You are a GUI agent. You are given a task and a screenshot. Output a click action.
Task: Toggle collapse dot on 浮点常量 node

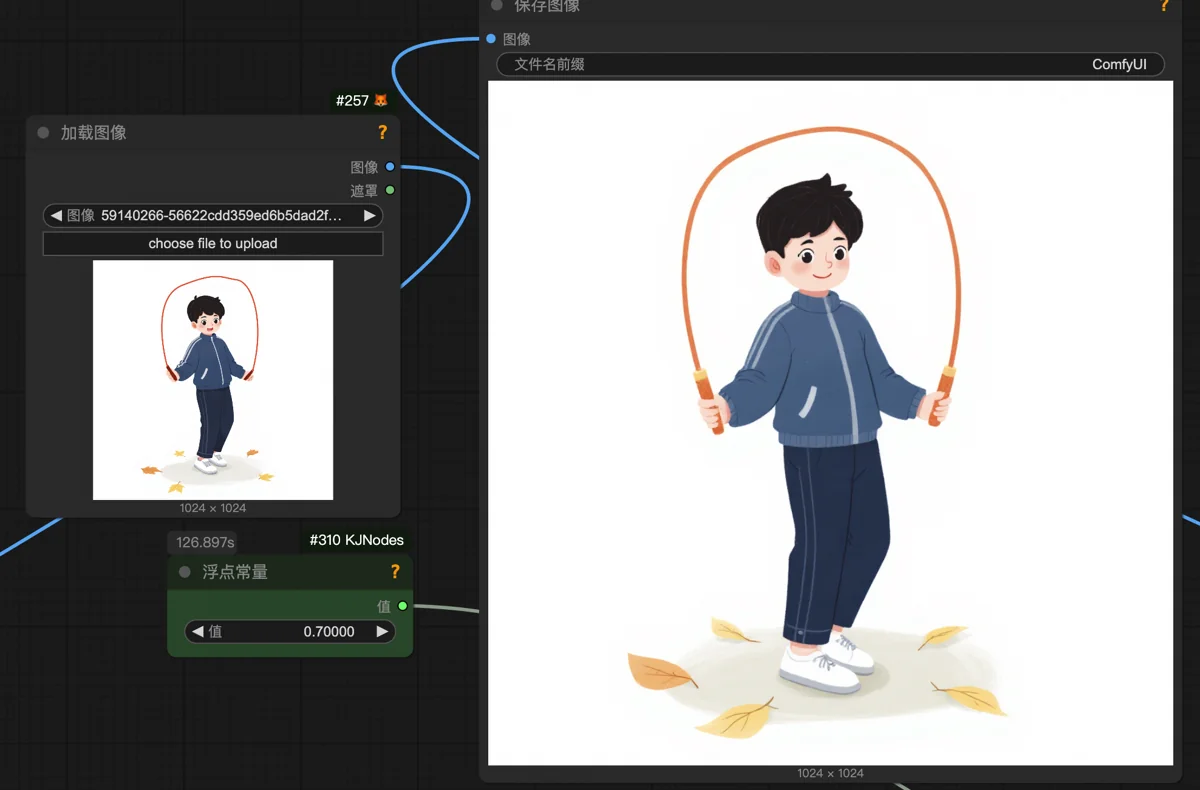point(184,572)
